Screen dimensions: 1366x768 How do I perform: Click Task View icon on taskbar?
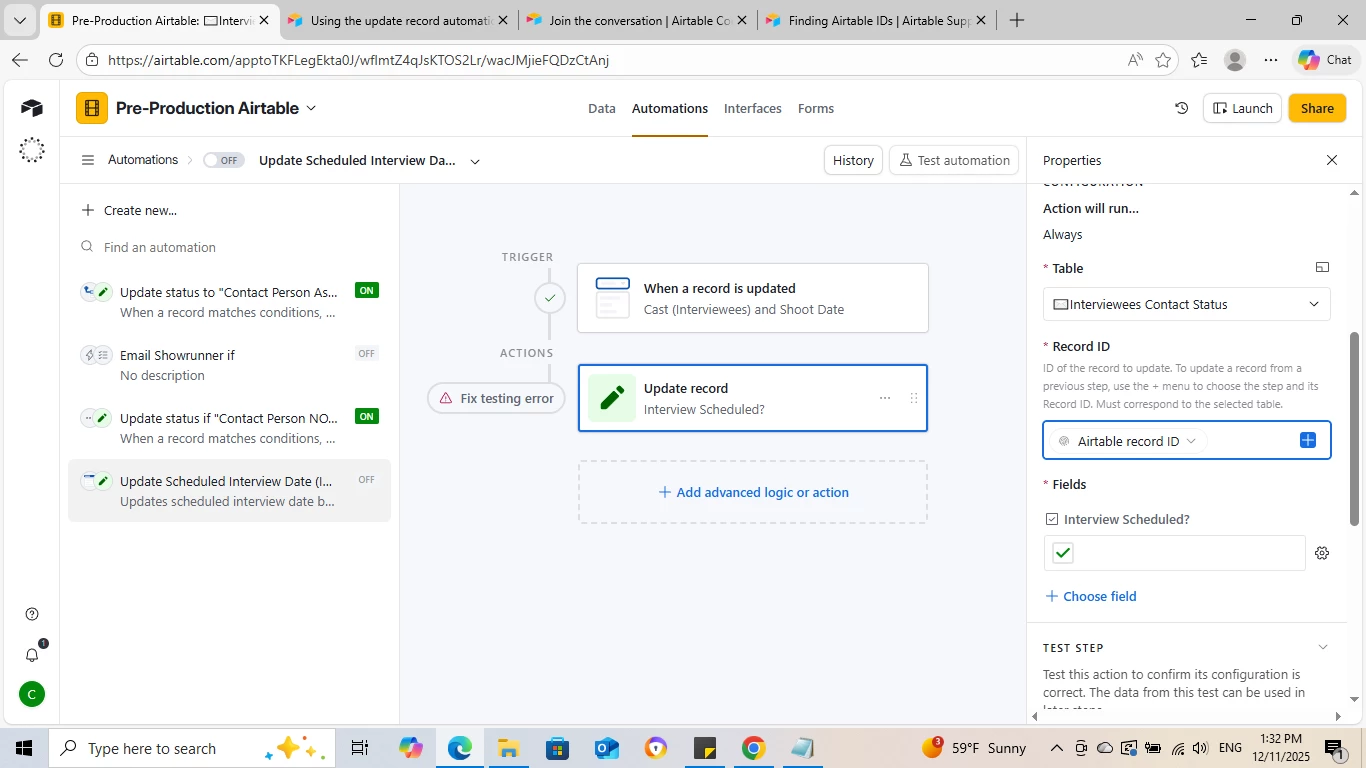[360, 748]
